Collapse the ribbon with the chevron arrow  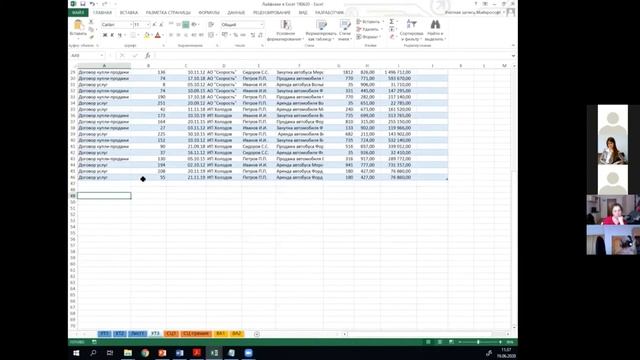coord(513,45)
